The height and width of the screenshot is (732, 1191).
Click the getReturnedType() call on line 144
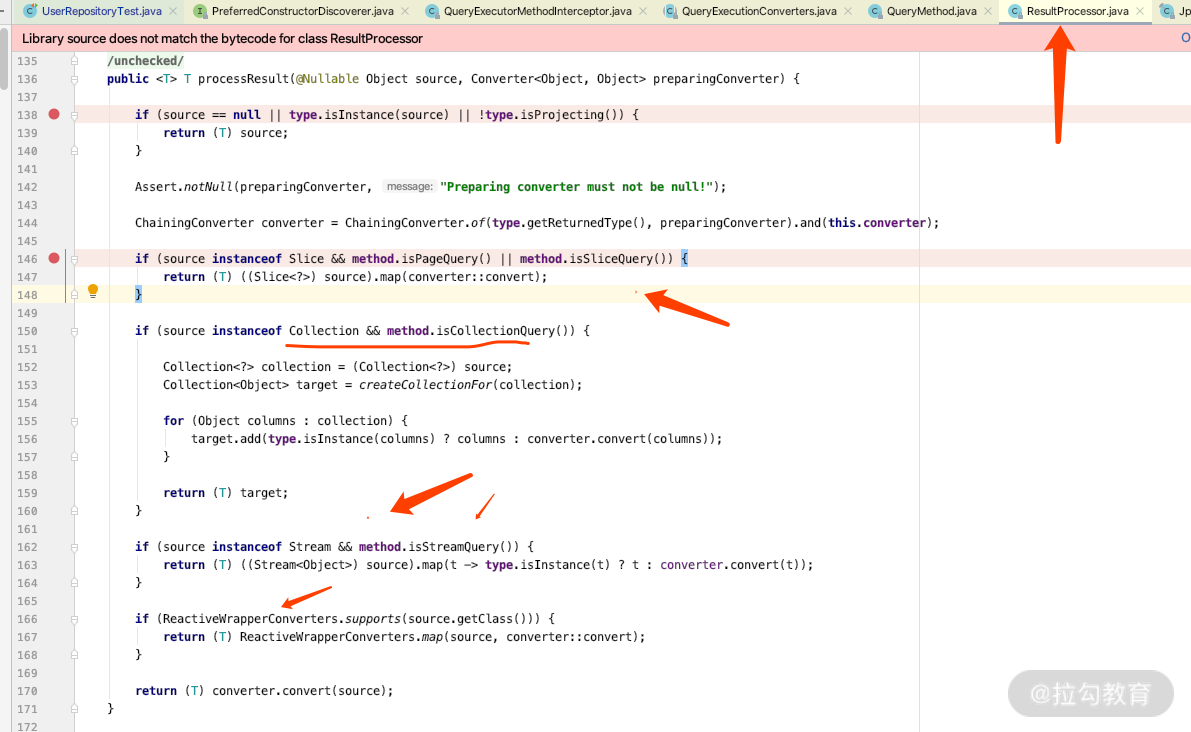point(586,223)
